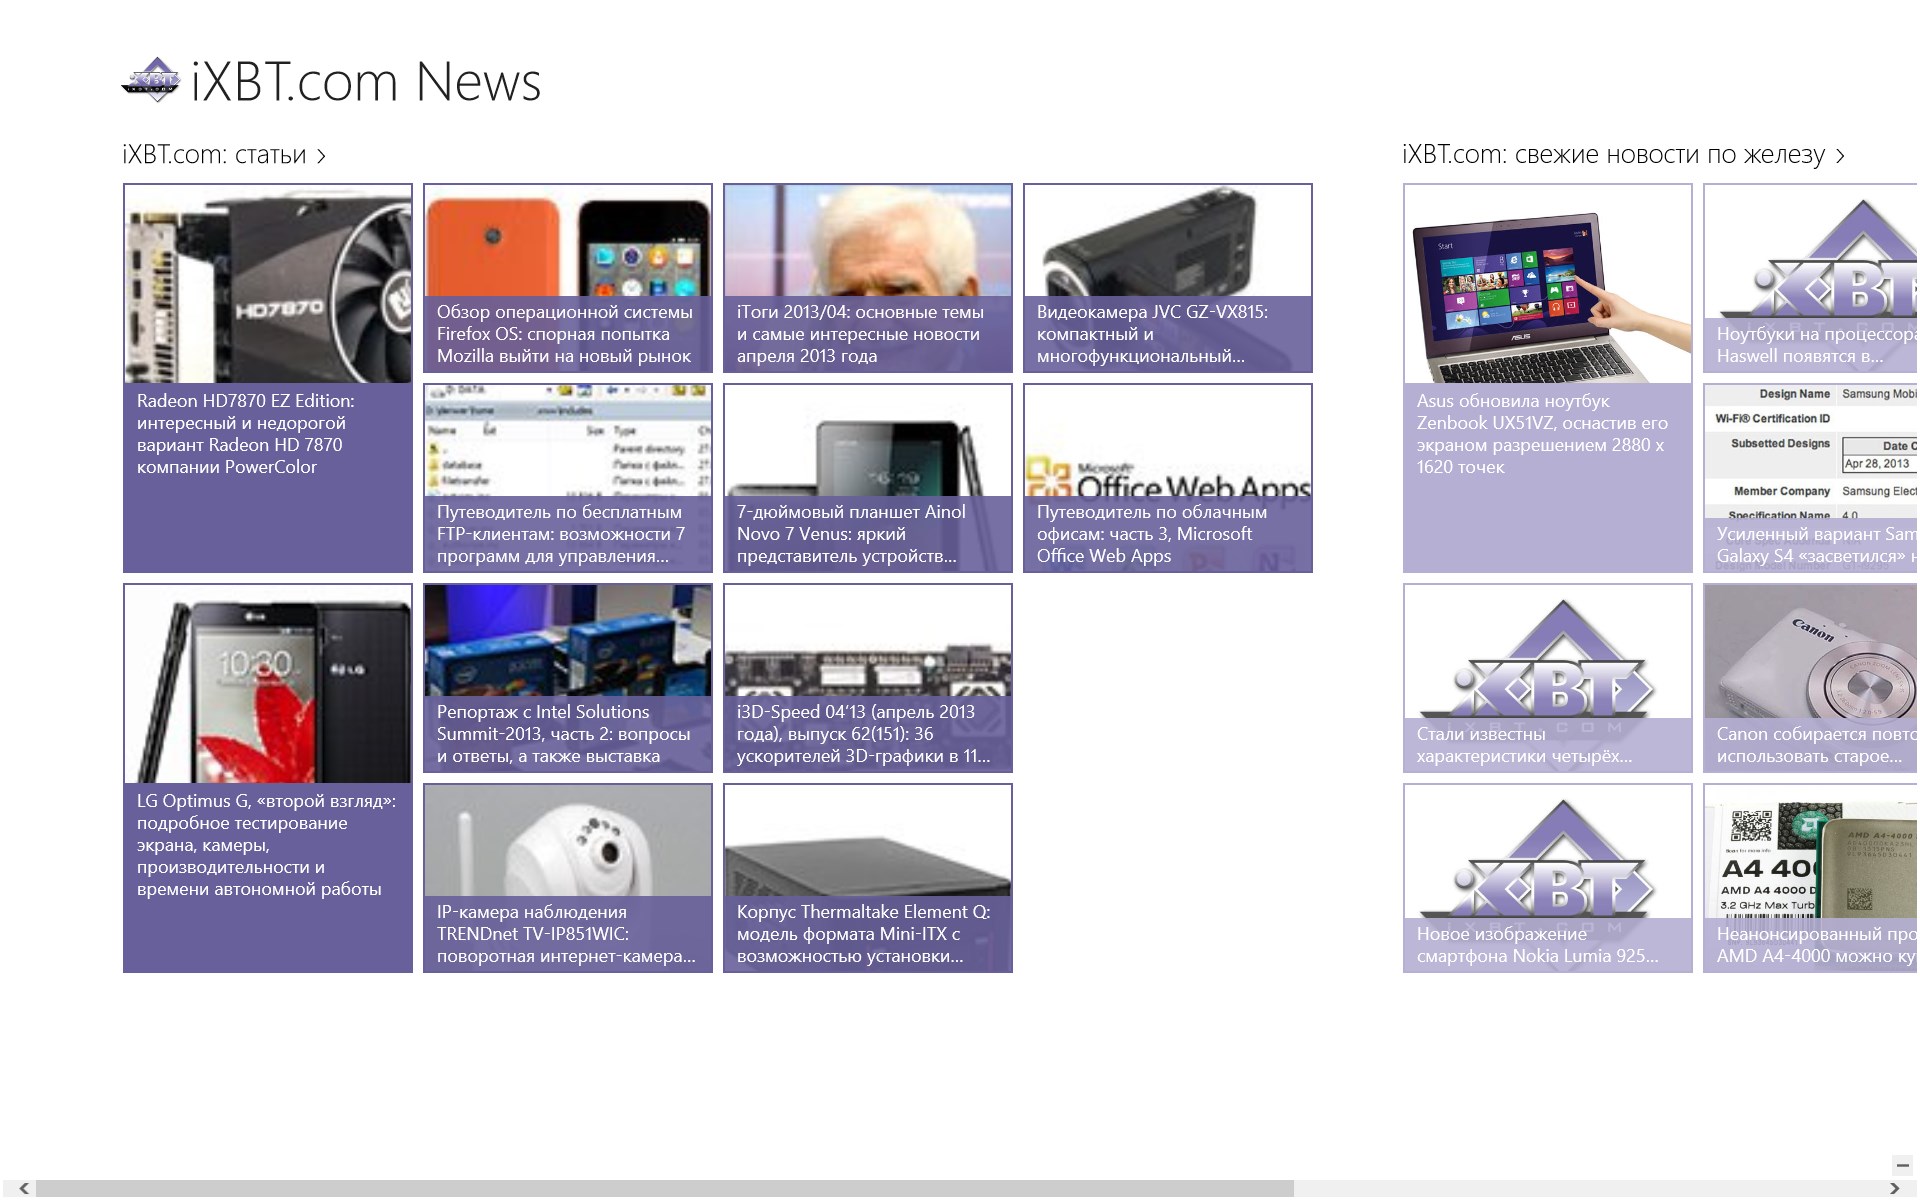Open the Firefox OS review article tile
The height and width of the screenshot is (1200, 1920).
click(x=568, y=278)
